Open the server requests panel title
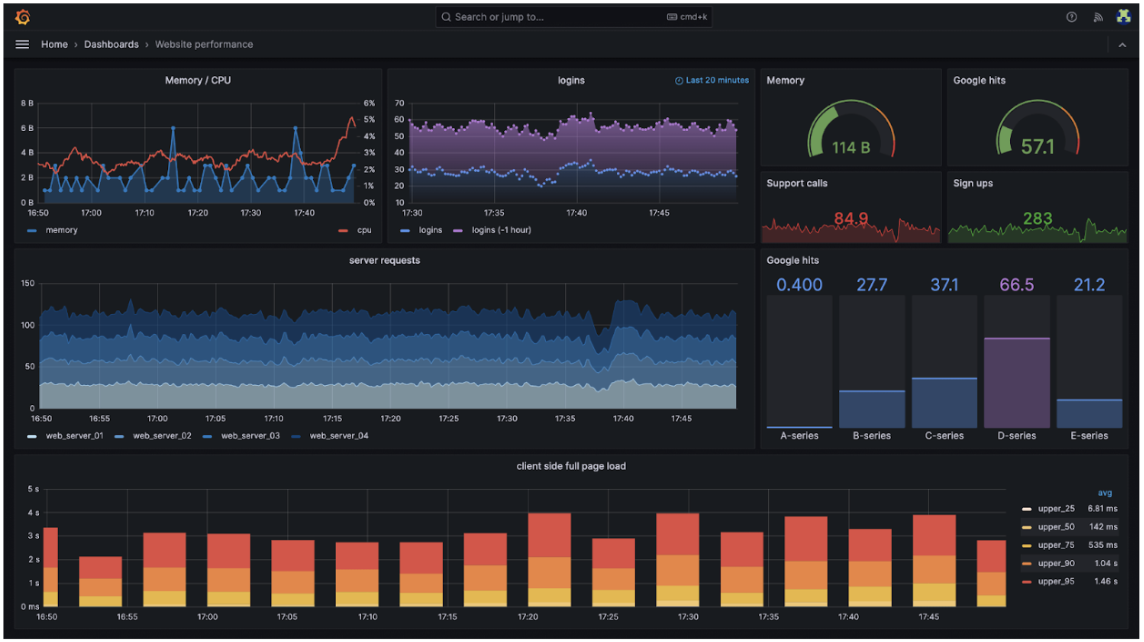The height and width of the screenshot is (642, 1144). pos(384,260)
